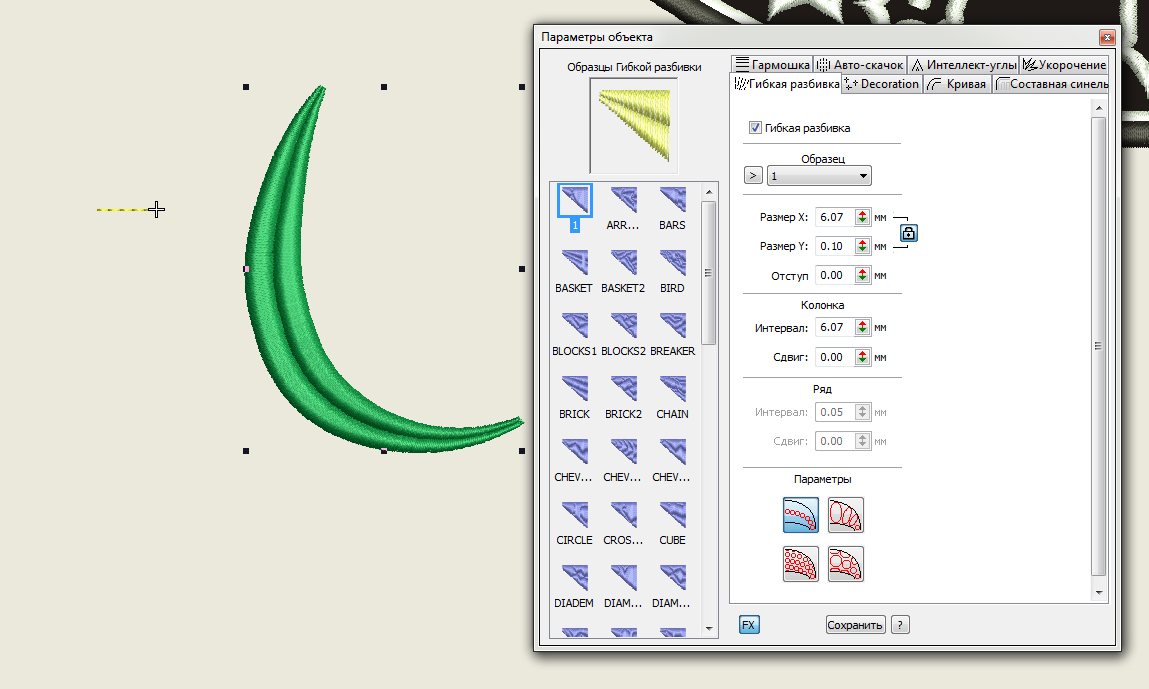This screenshot has height=689, width=1149.
Task: Choose the DIADEM pattern icon
Action: [x=574, y=578]
